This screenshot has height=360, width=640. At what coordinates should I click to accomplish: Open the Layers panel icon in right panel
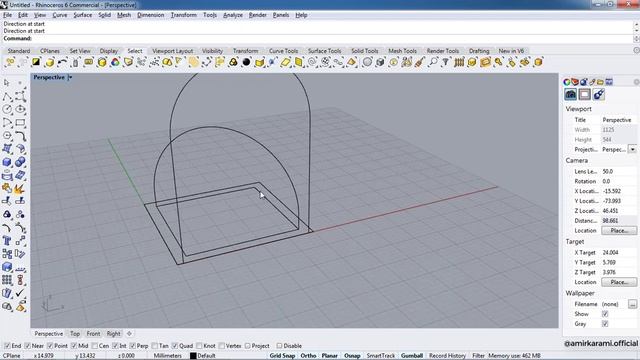[575, 82]
